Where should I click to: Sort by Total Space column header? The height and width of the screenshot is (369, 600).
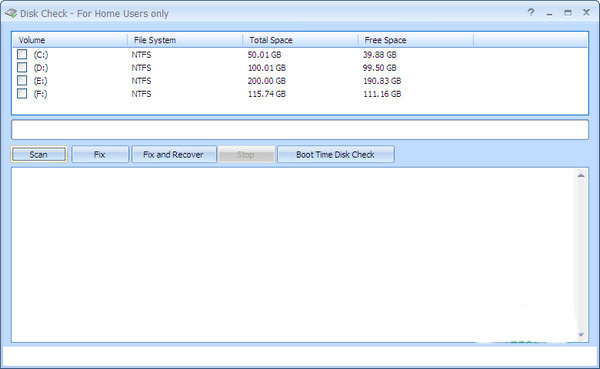point(300,40)
